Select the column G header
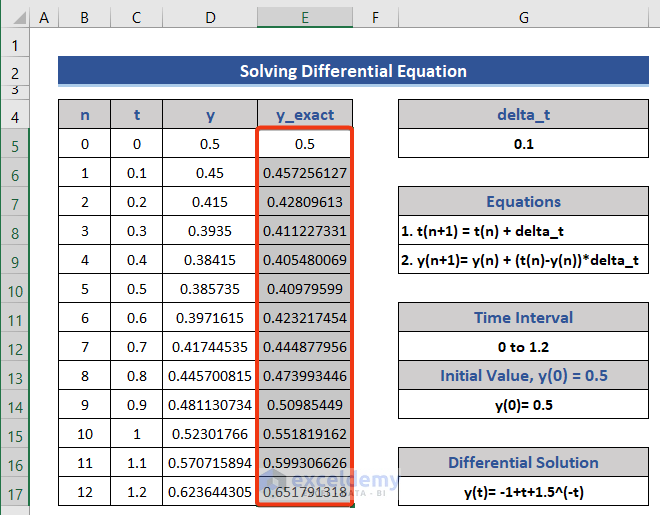660x515 pixels. click(x=524, y=18)
